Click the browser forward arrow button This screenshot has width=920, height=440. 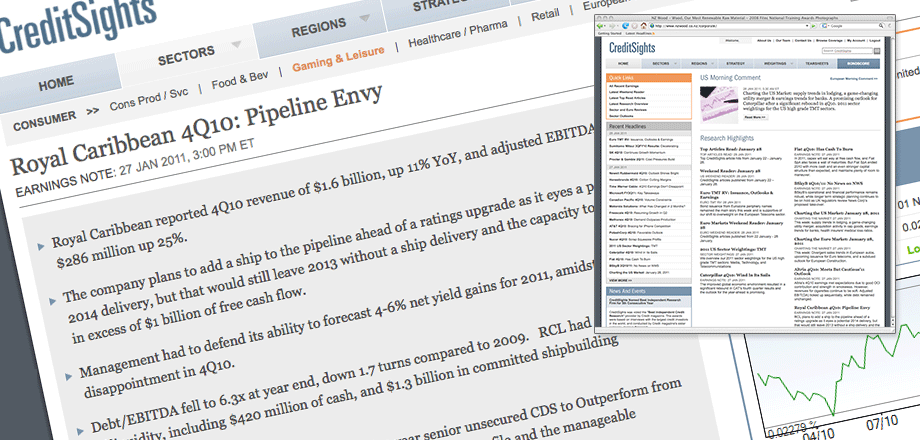(x=611, y=26)
